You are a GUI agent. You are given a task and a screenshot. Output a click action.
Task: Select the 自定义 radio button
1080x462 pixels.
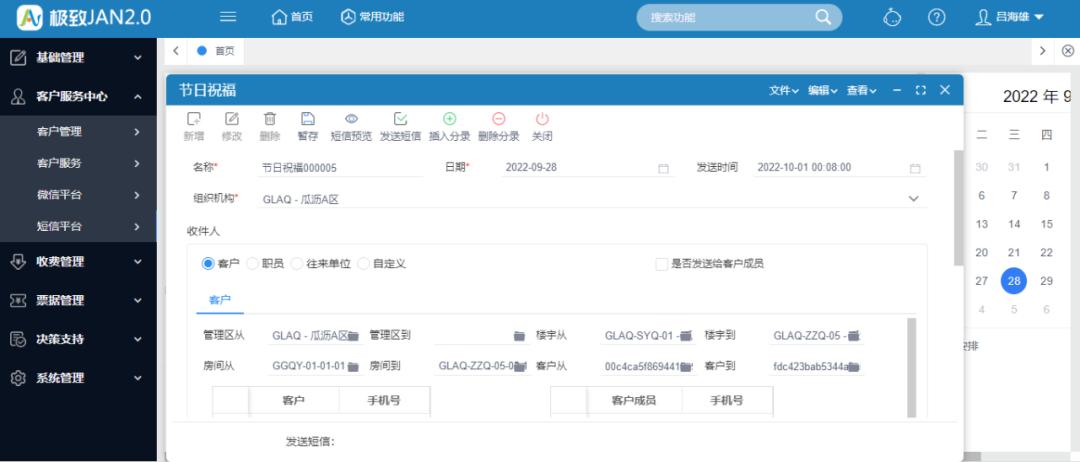pyautogui.click(x=364, y=264)
